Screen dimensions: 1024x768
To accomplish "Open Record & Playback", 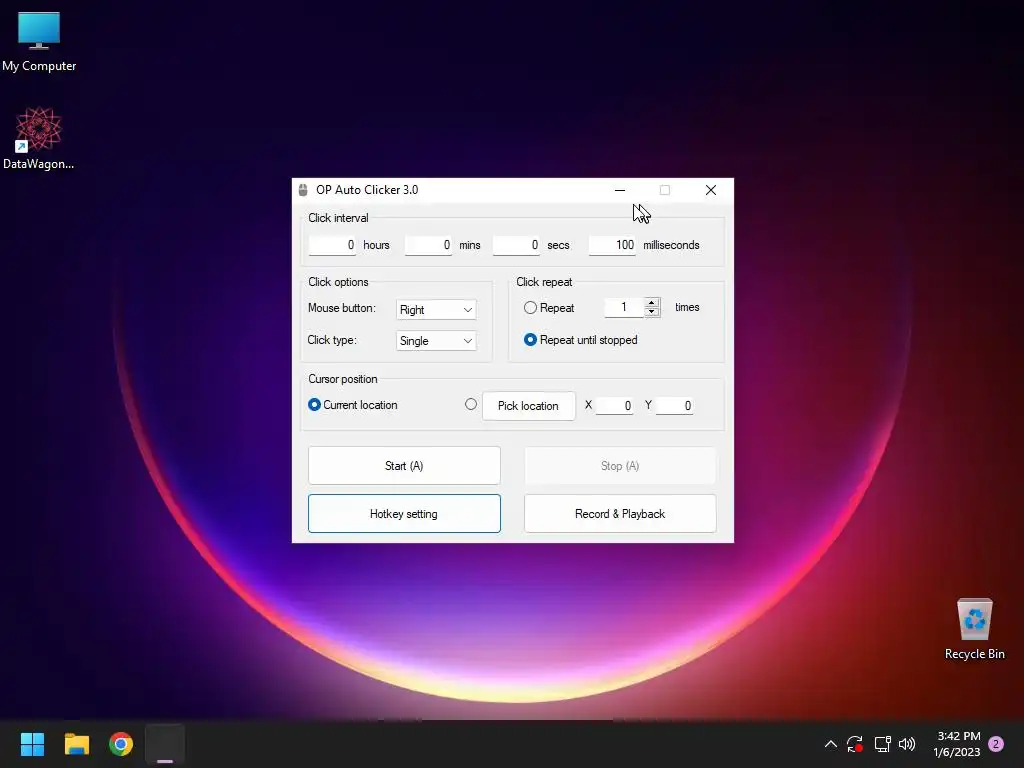I will point(620,513).
